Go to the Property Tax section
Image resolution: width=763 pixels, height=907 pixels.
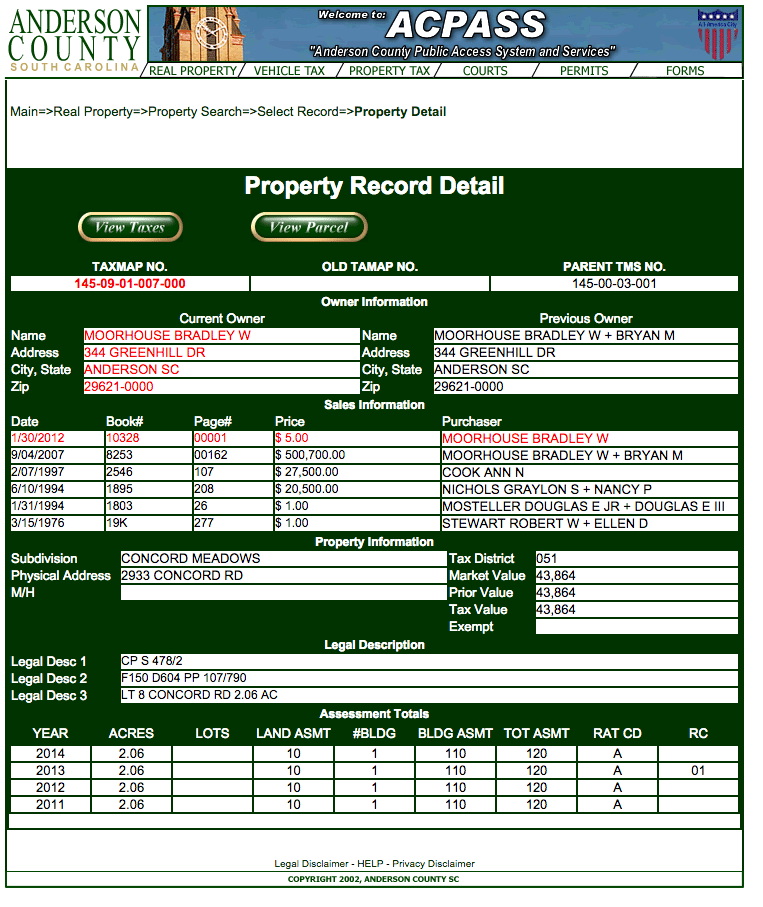pos(389,71)
